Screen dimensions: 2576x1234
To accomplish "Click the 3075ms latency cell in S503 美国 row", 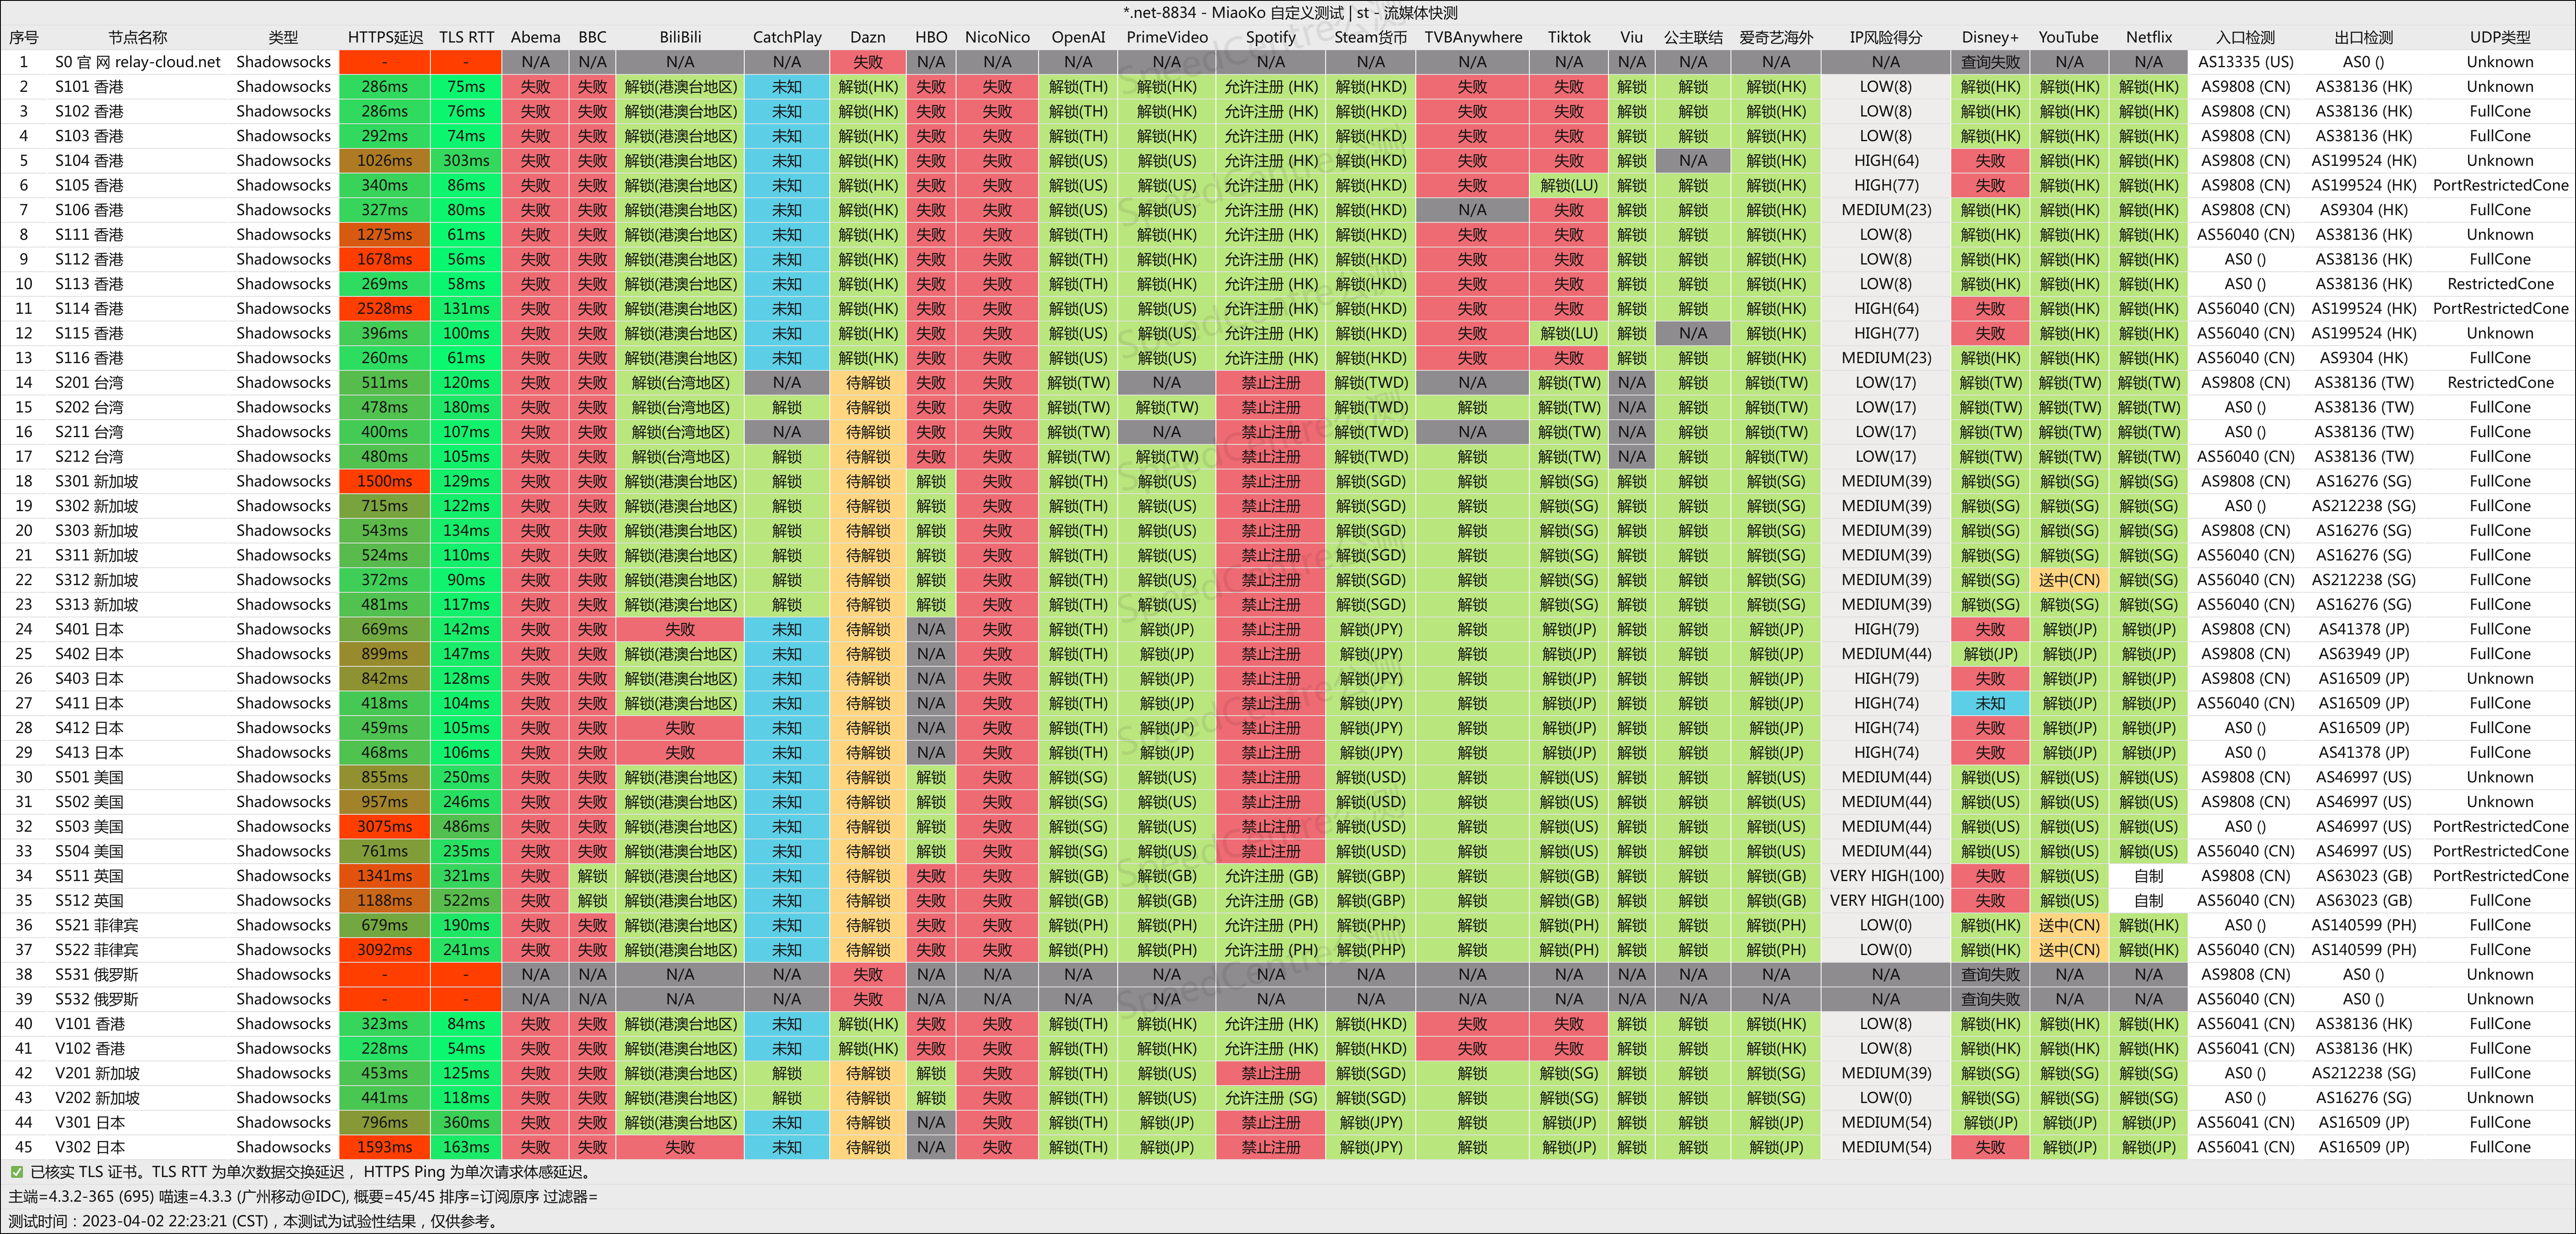I will point(385,826).
